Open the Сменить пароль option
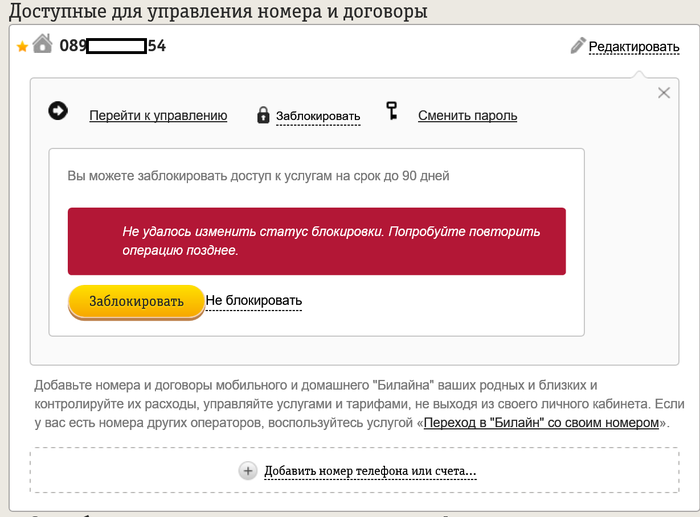 coord(467,115)
